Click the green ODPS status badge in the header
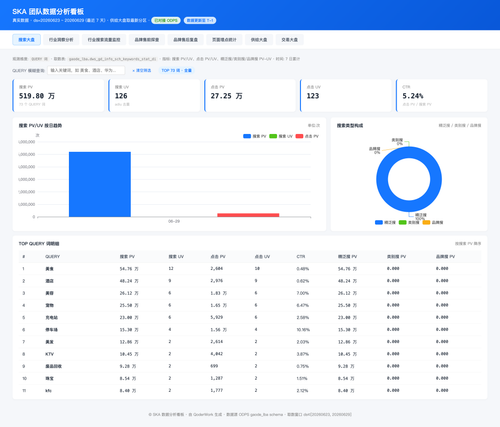The width and height of the screenshot is (500, 427). click(x=166, y=20)
